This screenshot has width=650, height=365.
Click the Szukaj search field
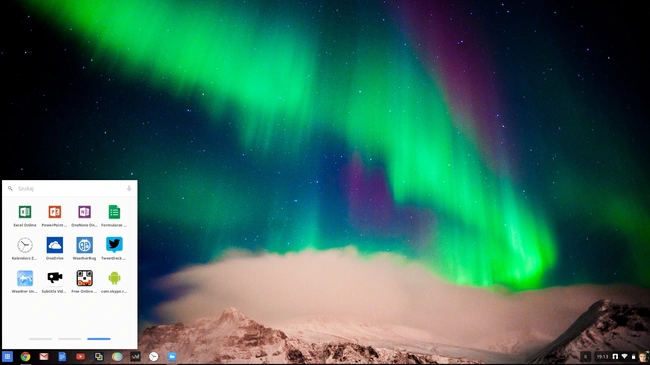coord(70,188)
